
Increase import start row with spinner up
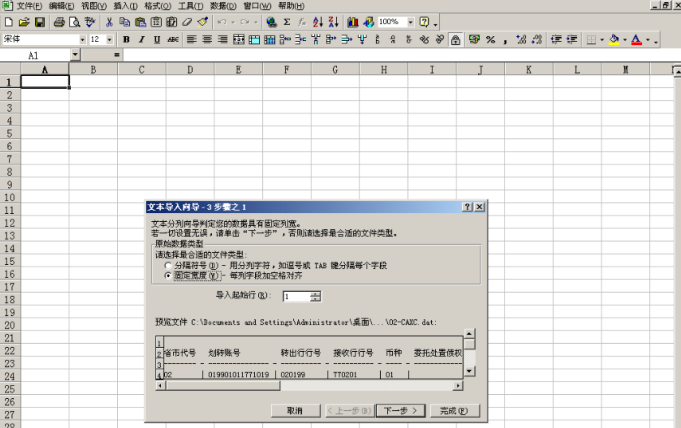(x=316, y=294)
